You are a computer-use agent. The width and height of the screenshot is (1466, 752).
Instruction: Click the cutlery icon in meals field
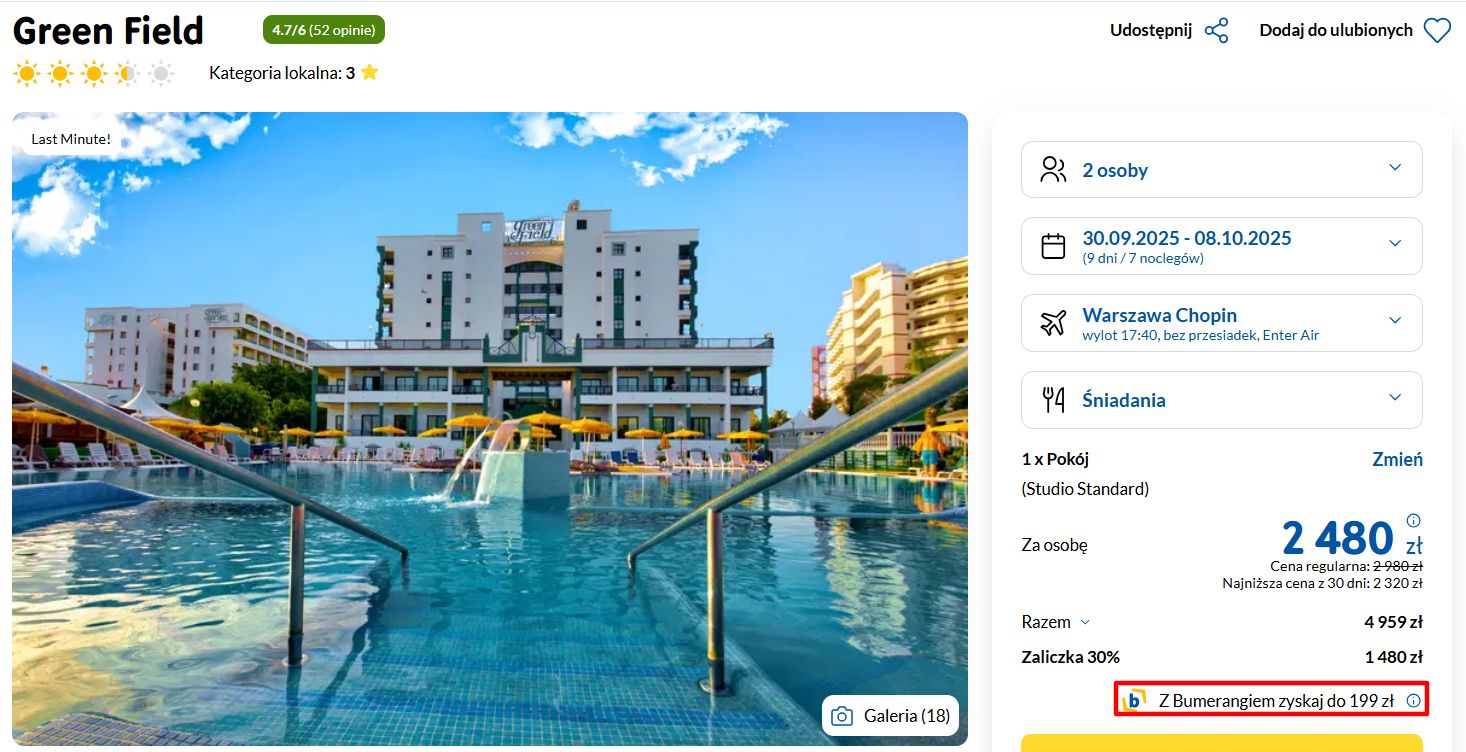[1053, 400]
